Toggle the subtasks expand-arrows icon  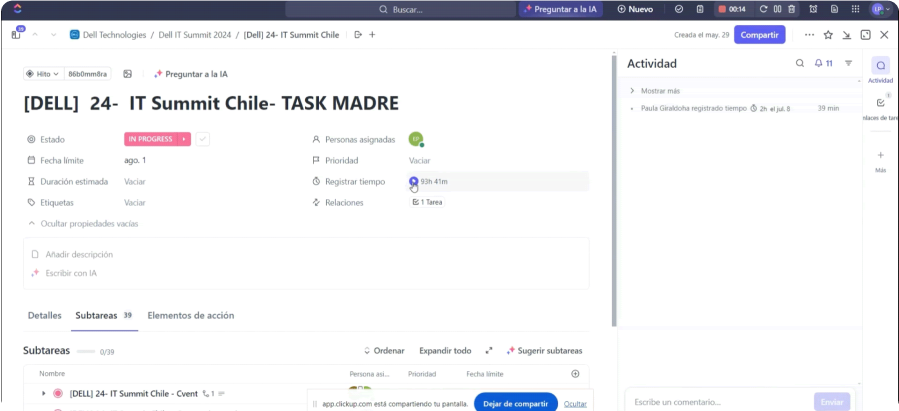pos(488,351)
